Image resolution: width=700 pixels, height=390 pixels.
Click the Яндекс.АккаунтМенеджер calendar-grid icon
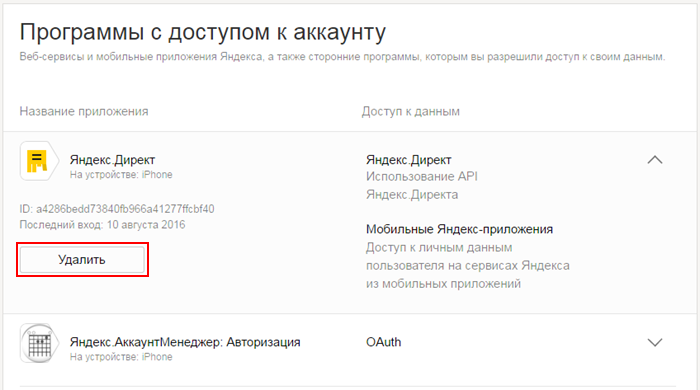pyautogui.click(x=39, y=343)
